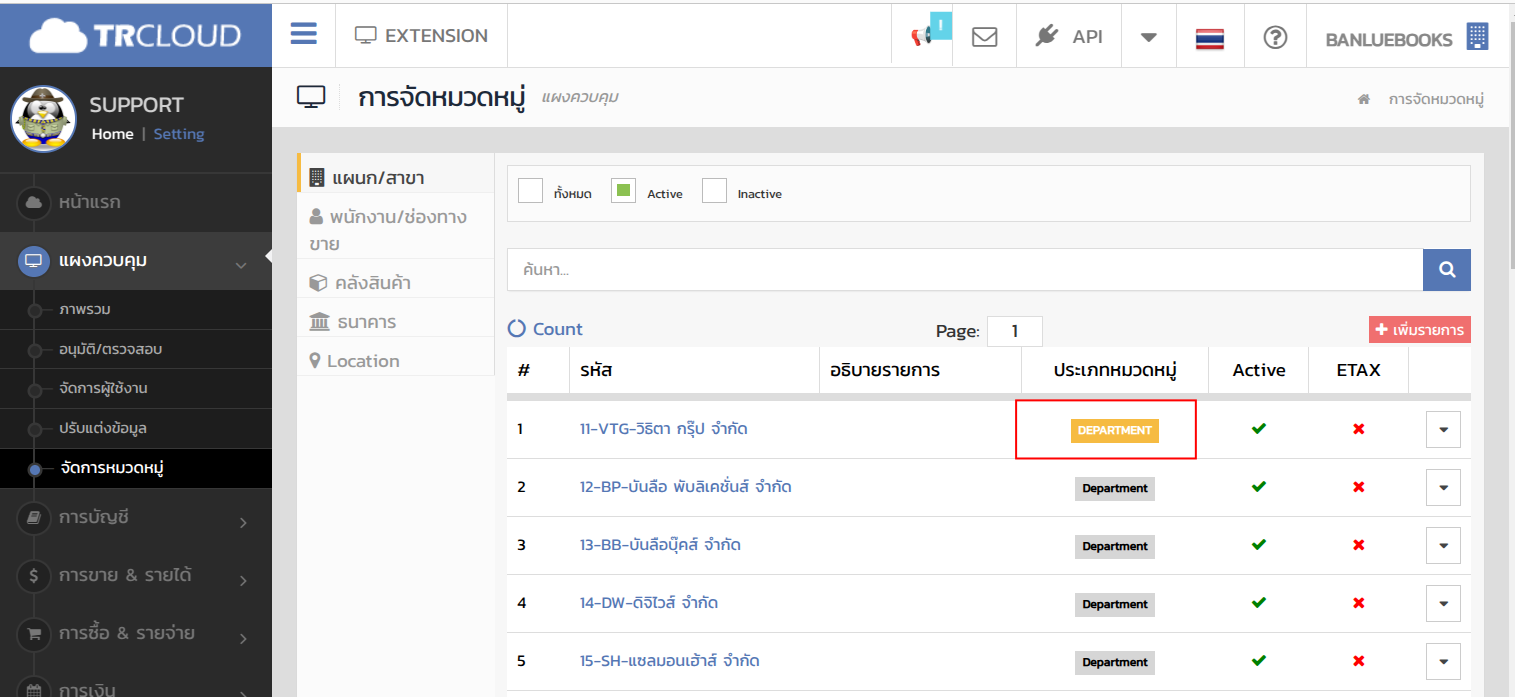The height and width of the screenshot is (697, 1515).
Task: Click the TRCLOUD logo
Action: 135,36
